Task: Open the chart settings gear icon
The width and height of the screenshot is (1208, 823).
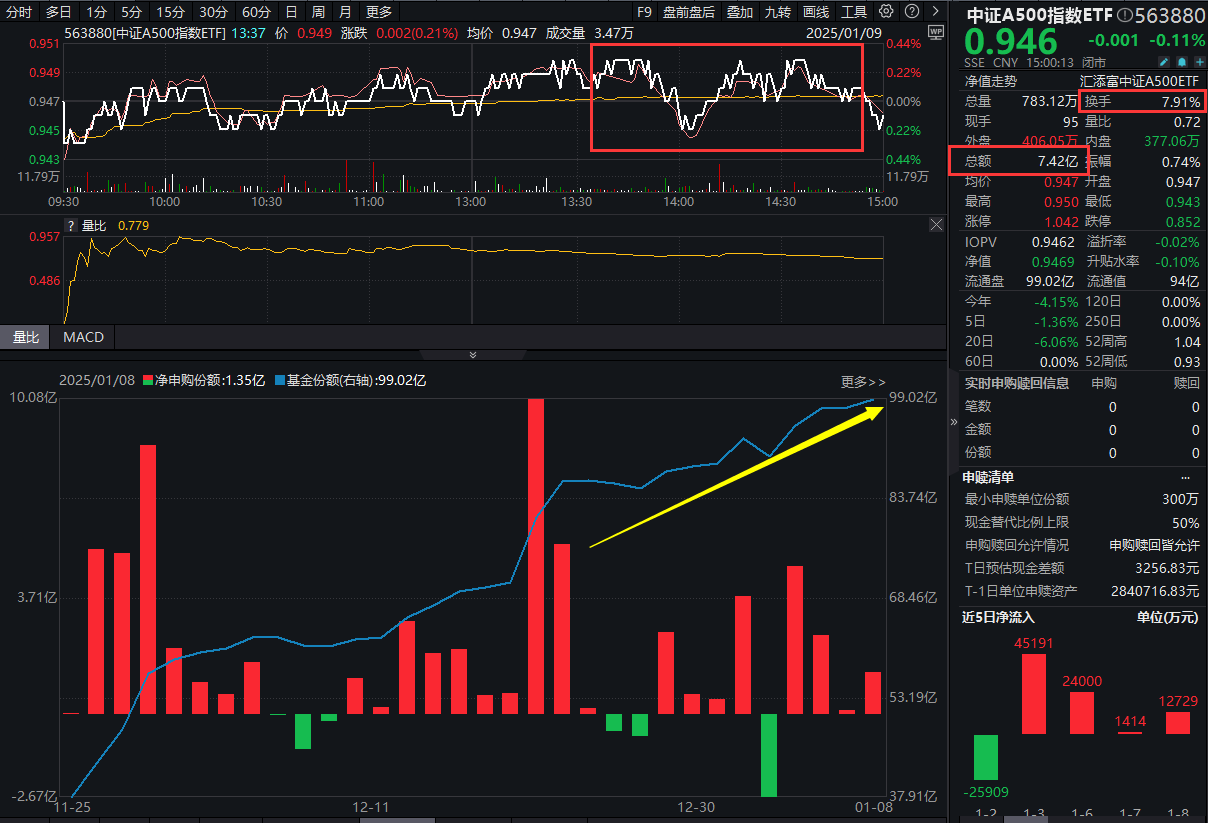Action: point(884,11)
